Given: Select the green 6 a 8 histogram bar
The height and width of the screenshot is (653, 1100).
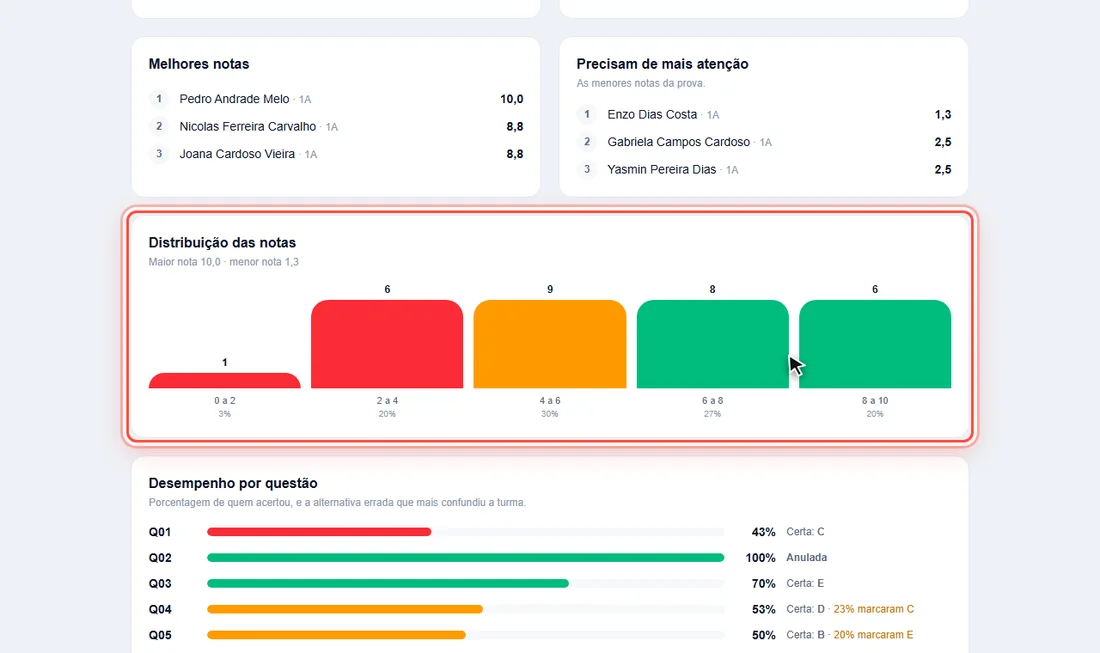Looking at the screenshot, I should (713, 344).
